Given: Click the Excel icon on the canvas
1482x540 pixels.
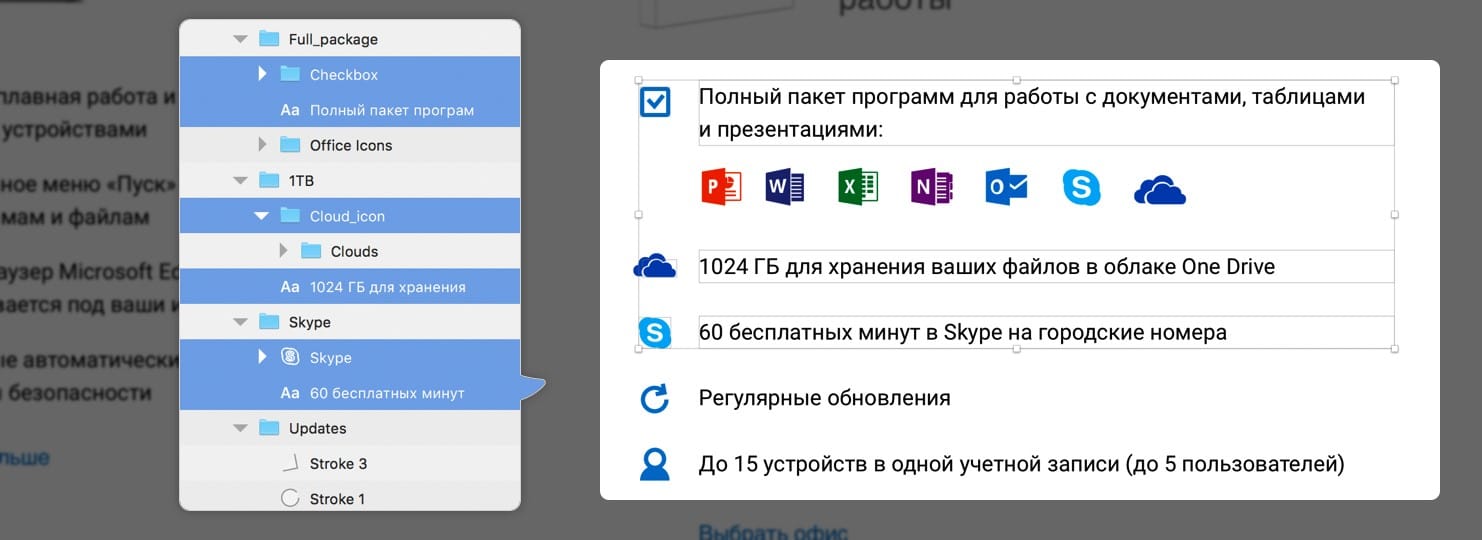Looking at the screenshot, I should pyautogui.click(x=857, y=187).
